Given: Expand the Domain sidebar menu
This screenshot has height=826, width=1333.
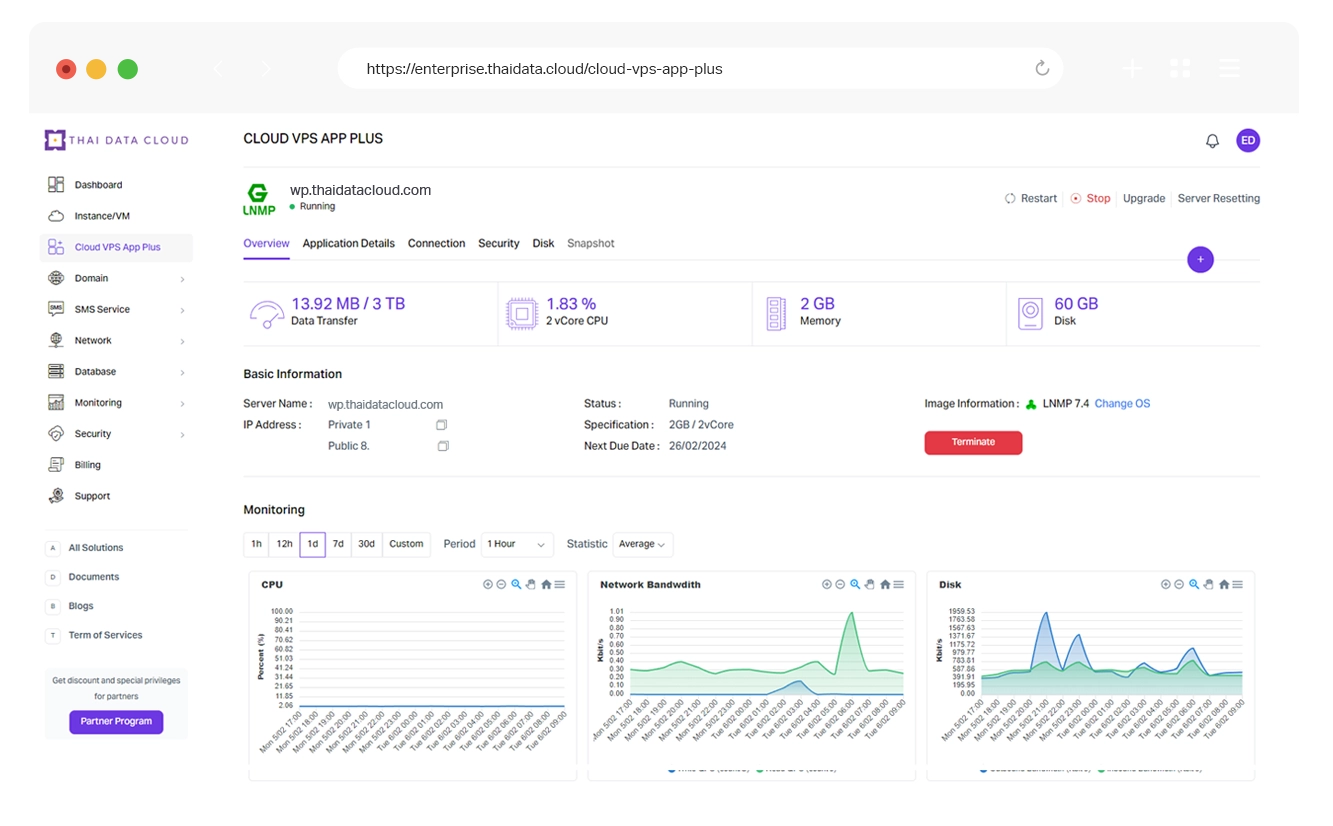Looking at the screenshot, I should pos(116,278).
